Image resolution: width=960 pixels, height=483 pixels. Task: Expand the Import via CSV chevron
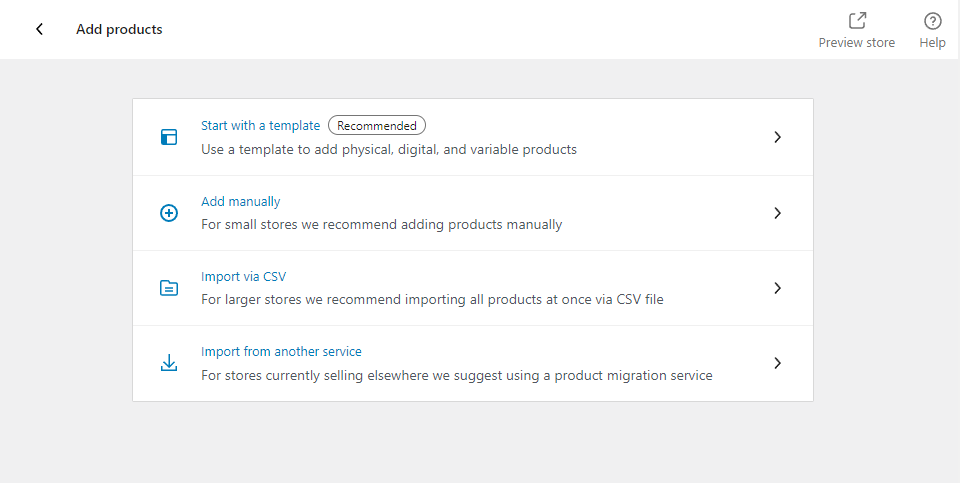[778, 288]
